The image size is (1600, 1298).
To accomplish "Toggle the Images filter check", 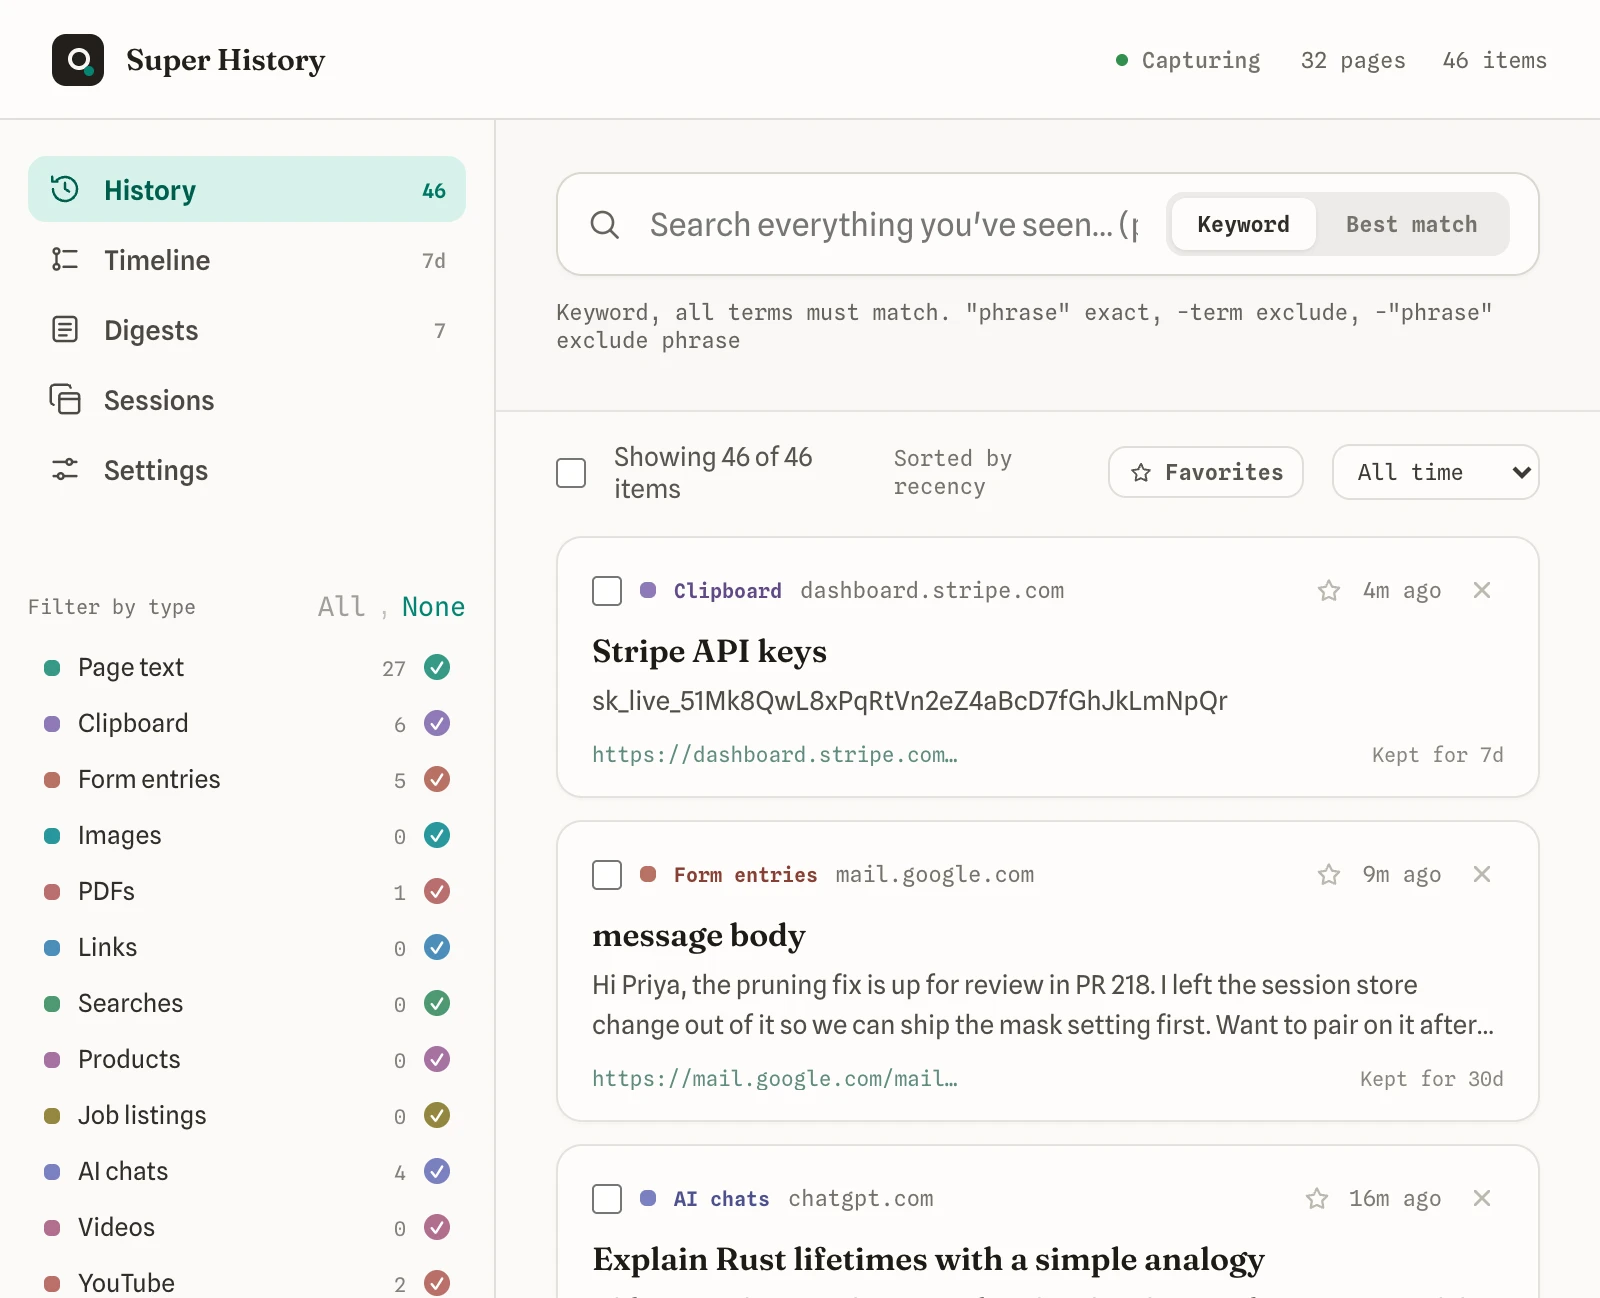I will pyautogui.click(x=437, y=835).
